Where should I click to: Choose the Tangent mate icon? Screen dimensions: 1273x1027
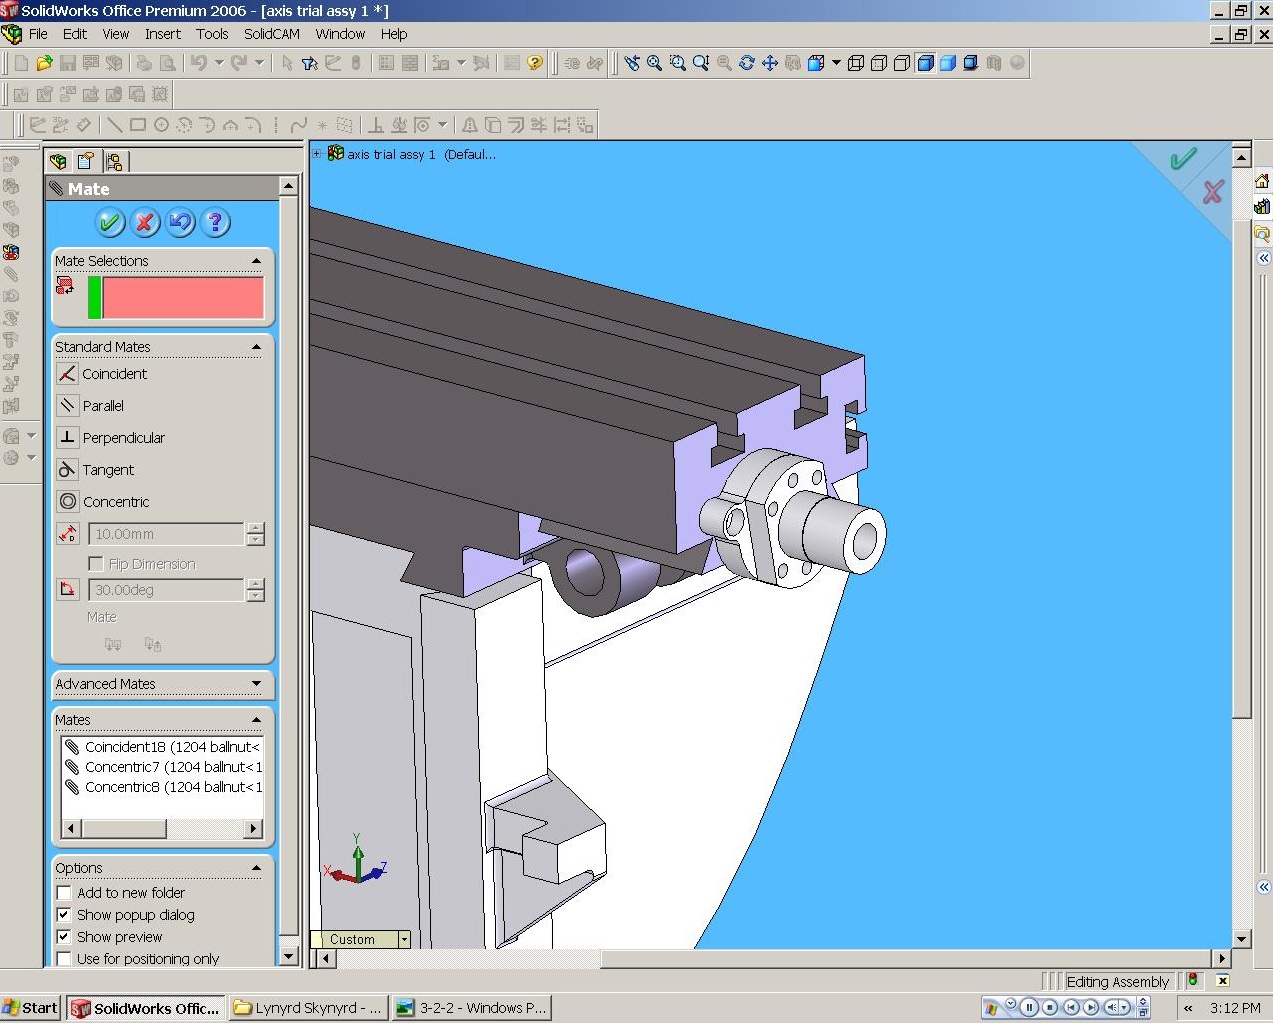67,470
